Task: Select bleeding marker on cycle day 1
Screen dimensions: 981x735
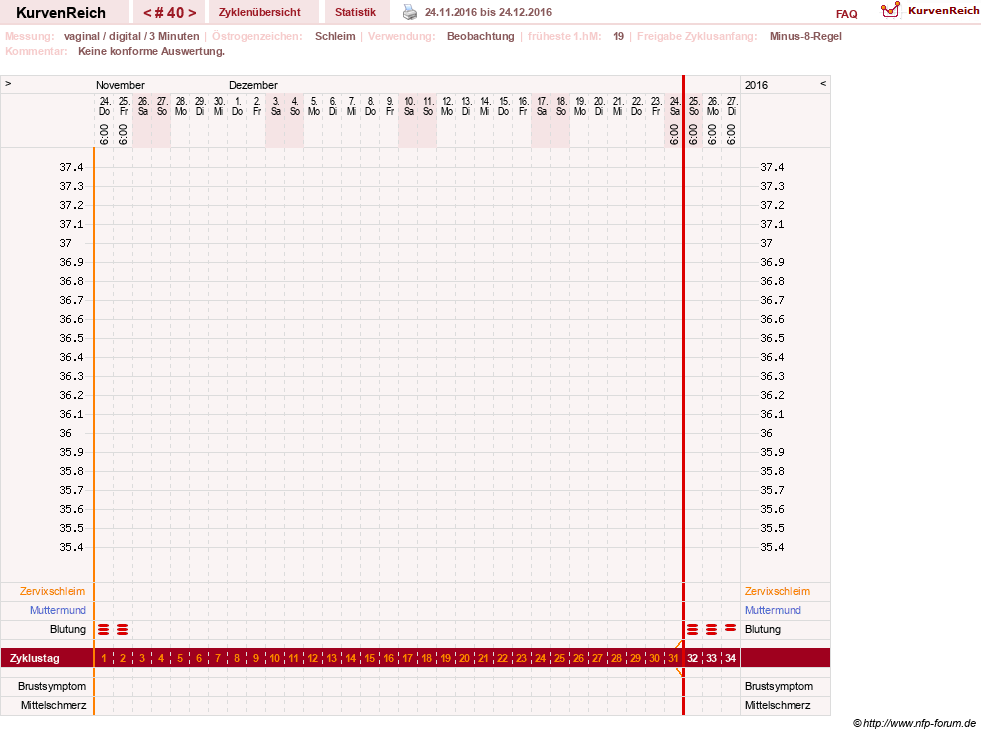Action: coord(104,629)
